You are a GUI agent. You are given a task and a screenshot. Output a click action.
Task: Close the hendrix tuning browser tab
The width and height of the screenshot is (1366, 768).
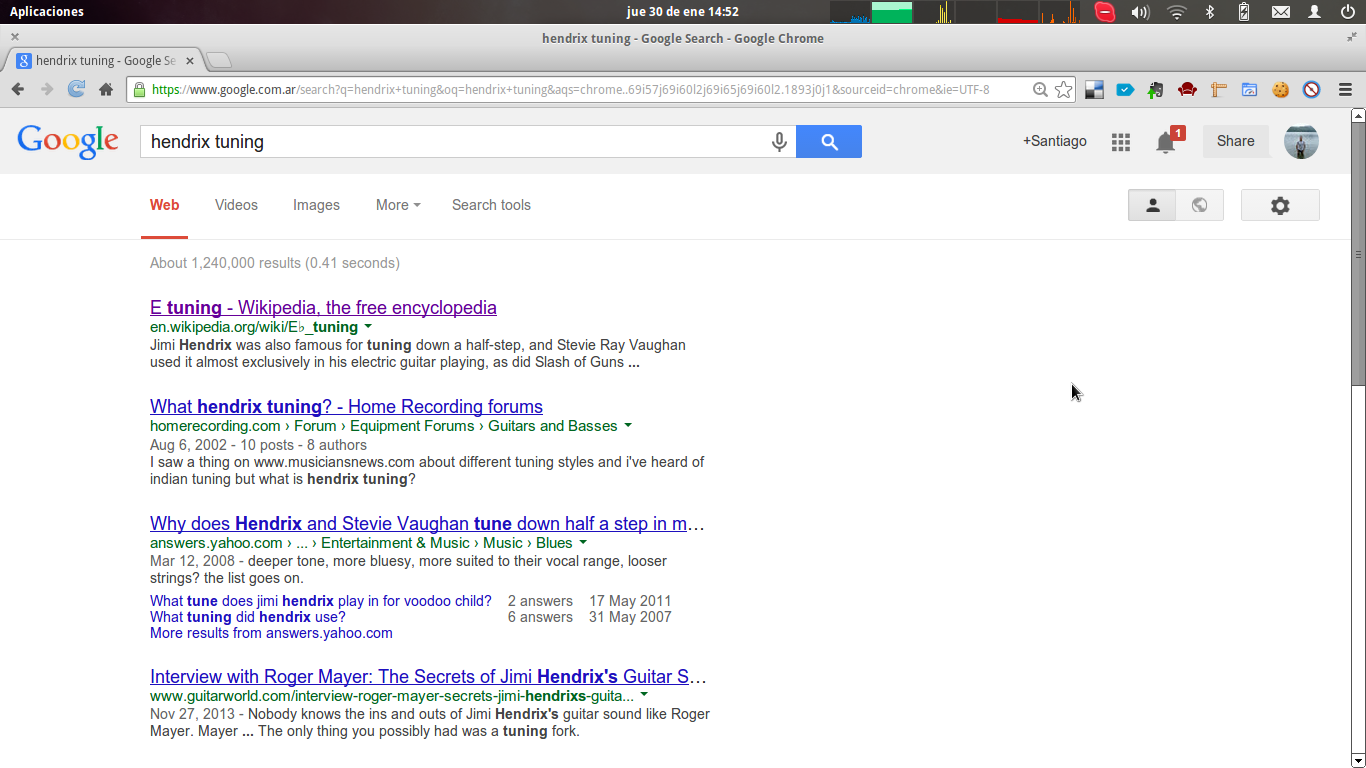click(x=190, y=61)
